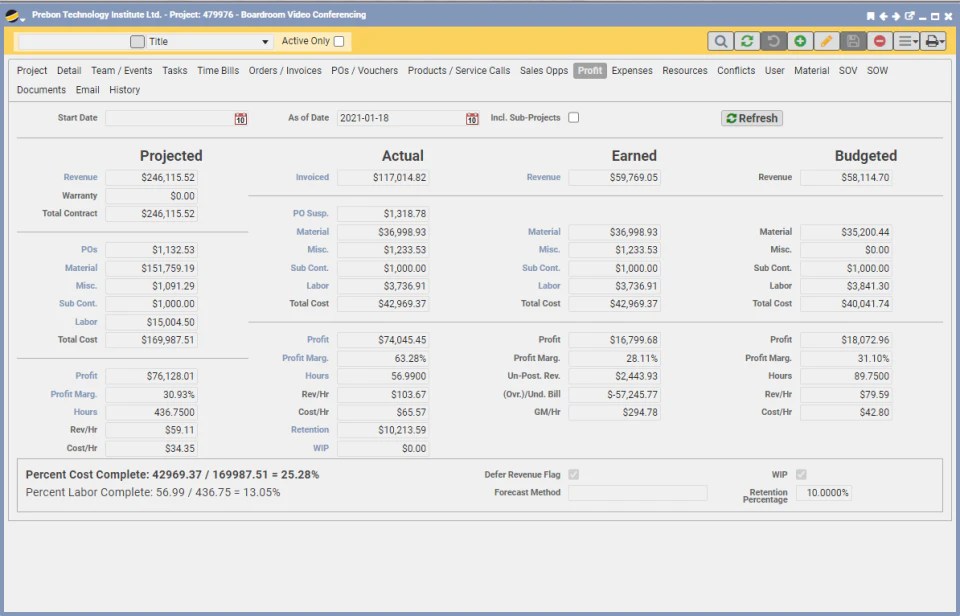960x616 pixels.
Task: Switch to the Expenses tab
Action: (633, 70)
